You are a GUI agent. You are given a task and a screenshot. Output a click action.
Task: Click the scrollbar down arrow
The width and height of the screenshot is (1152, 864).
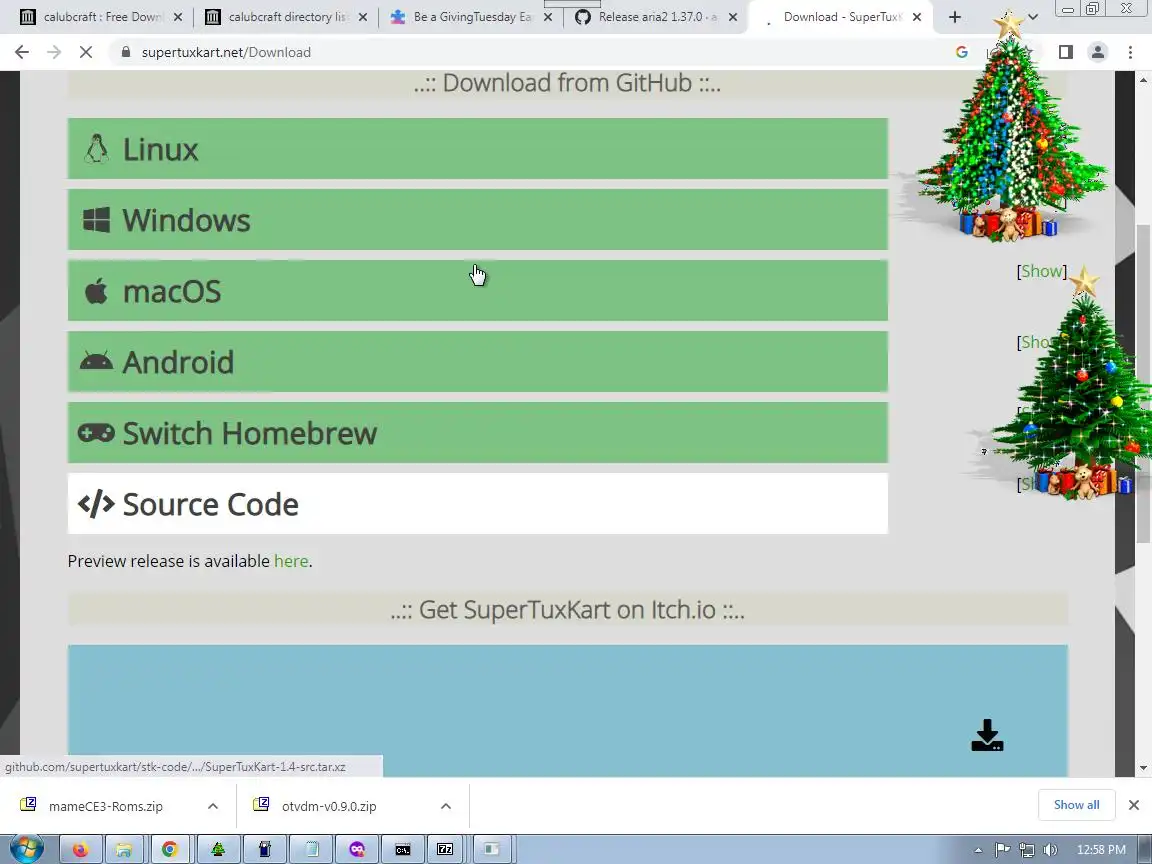tap(1143, 768)
